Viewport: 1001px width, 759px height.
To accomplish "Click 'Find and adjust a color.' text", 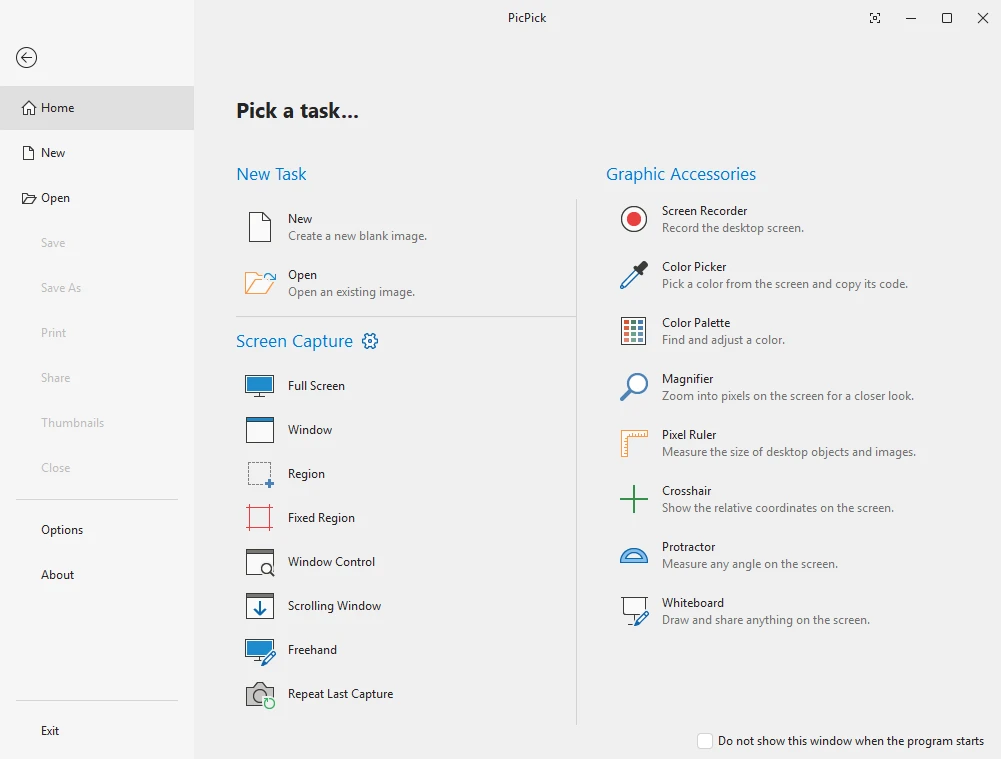I will [723, 340].
